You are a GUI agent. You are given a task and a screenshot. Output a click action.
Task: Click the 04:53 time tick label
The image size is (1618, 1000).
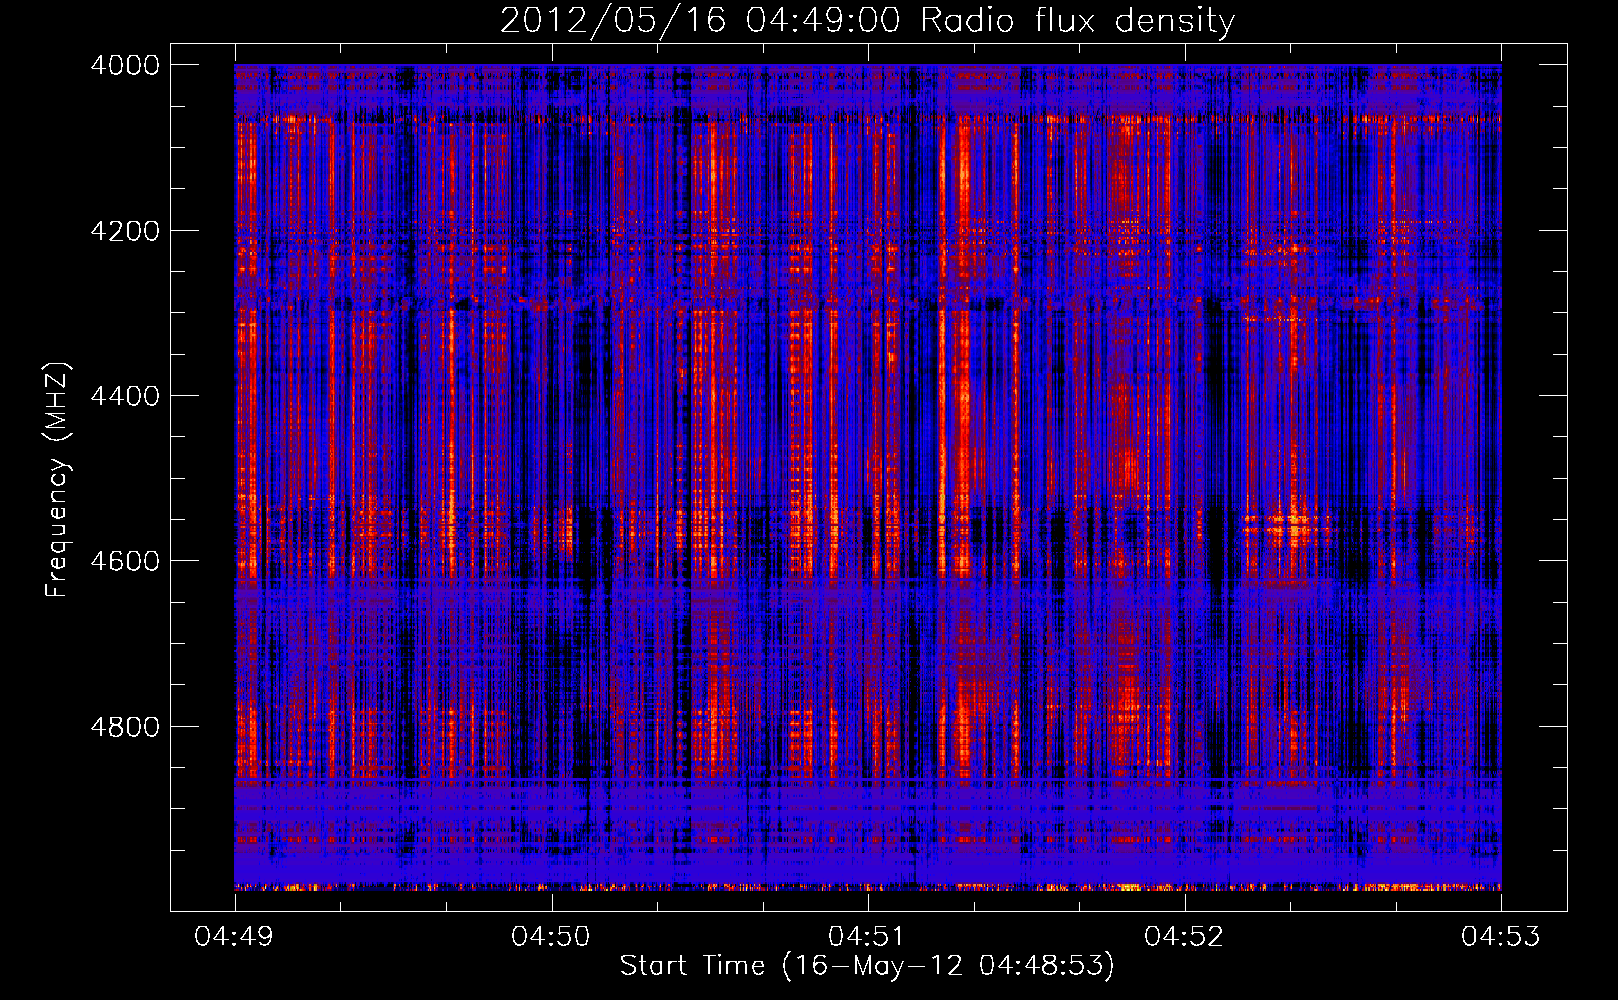click(x=1501, y=937)
